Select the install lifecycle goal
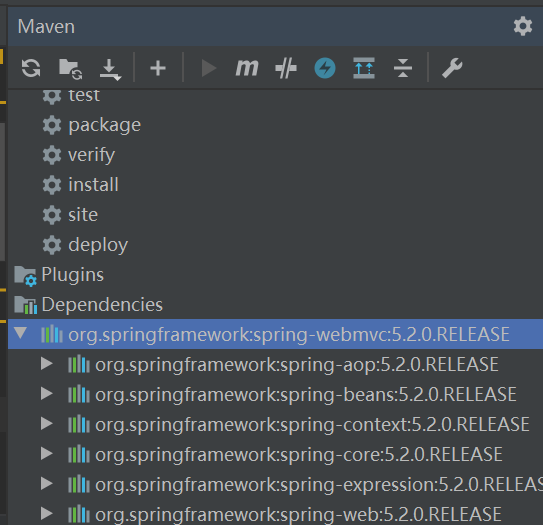 point(93,185)
